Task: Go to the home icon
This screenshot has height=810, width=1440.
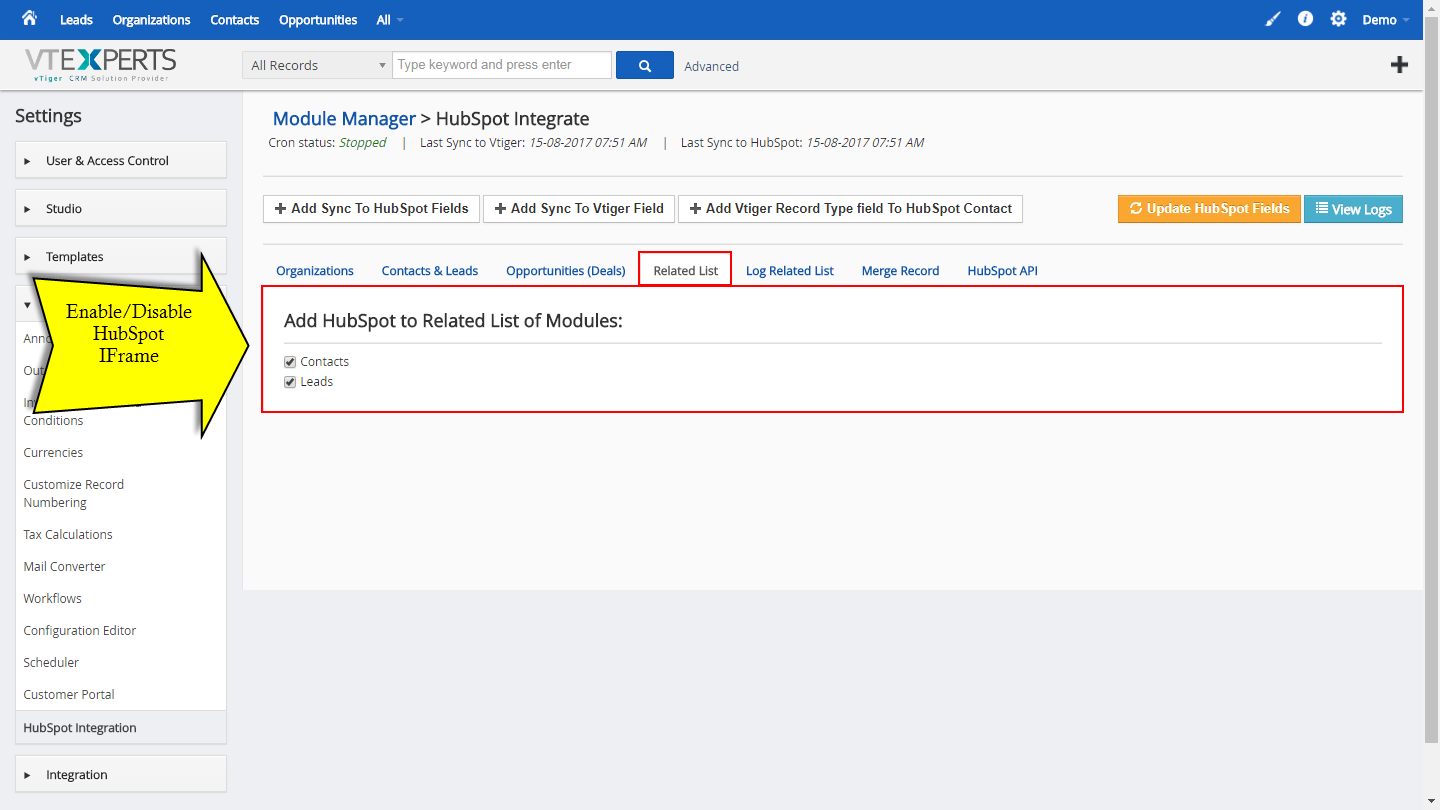Action: coord(29,18)
